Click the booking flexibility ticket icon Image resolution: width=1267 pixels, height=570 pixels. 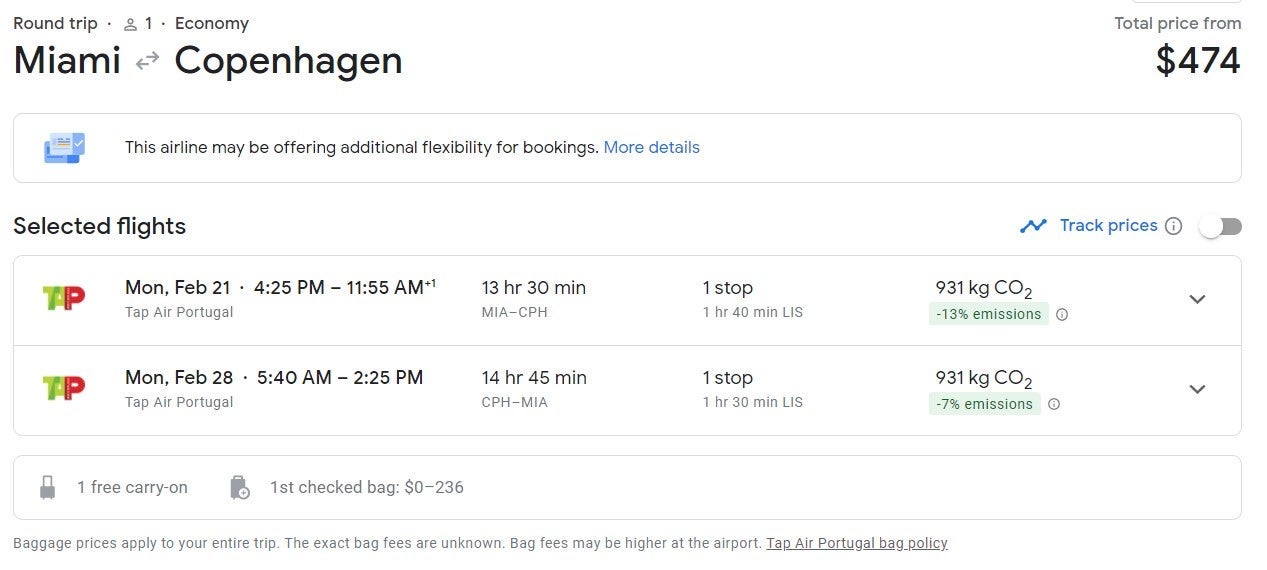click(x=65, y=148)
